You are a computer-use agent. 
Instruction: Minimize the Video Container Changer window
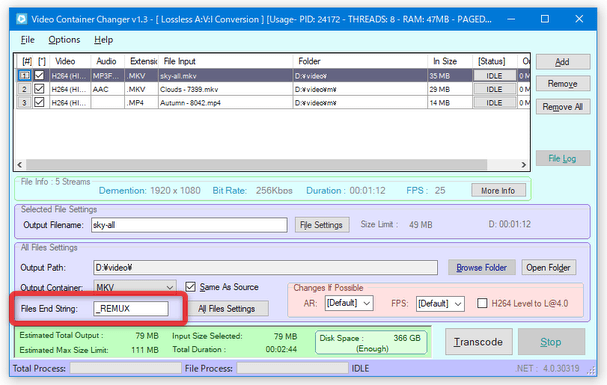tap(511, 19)
